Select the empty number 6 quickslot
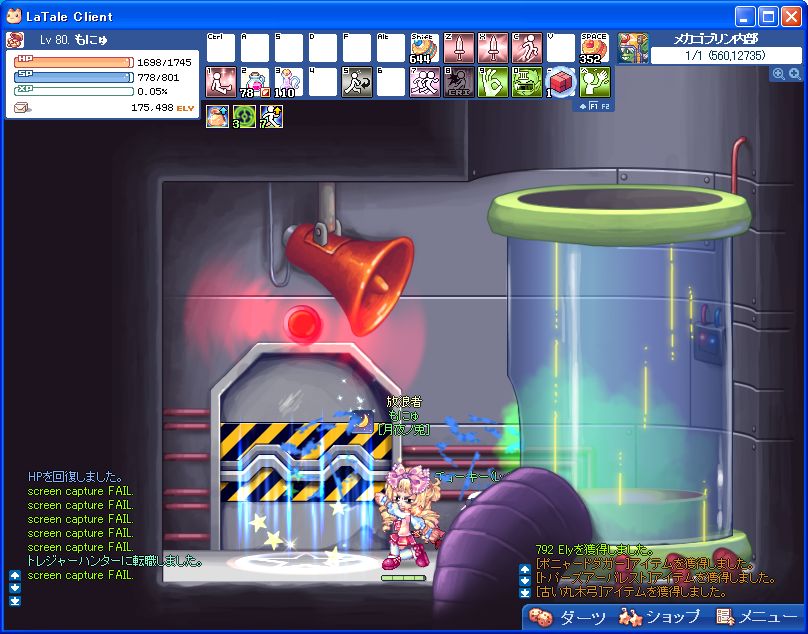The width and height of the screenshot is (808, 634). pyautogui.click(x=391, y=82)
